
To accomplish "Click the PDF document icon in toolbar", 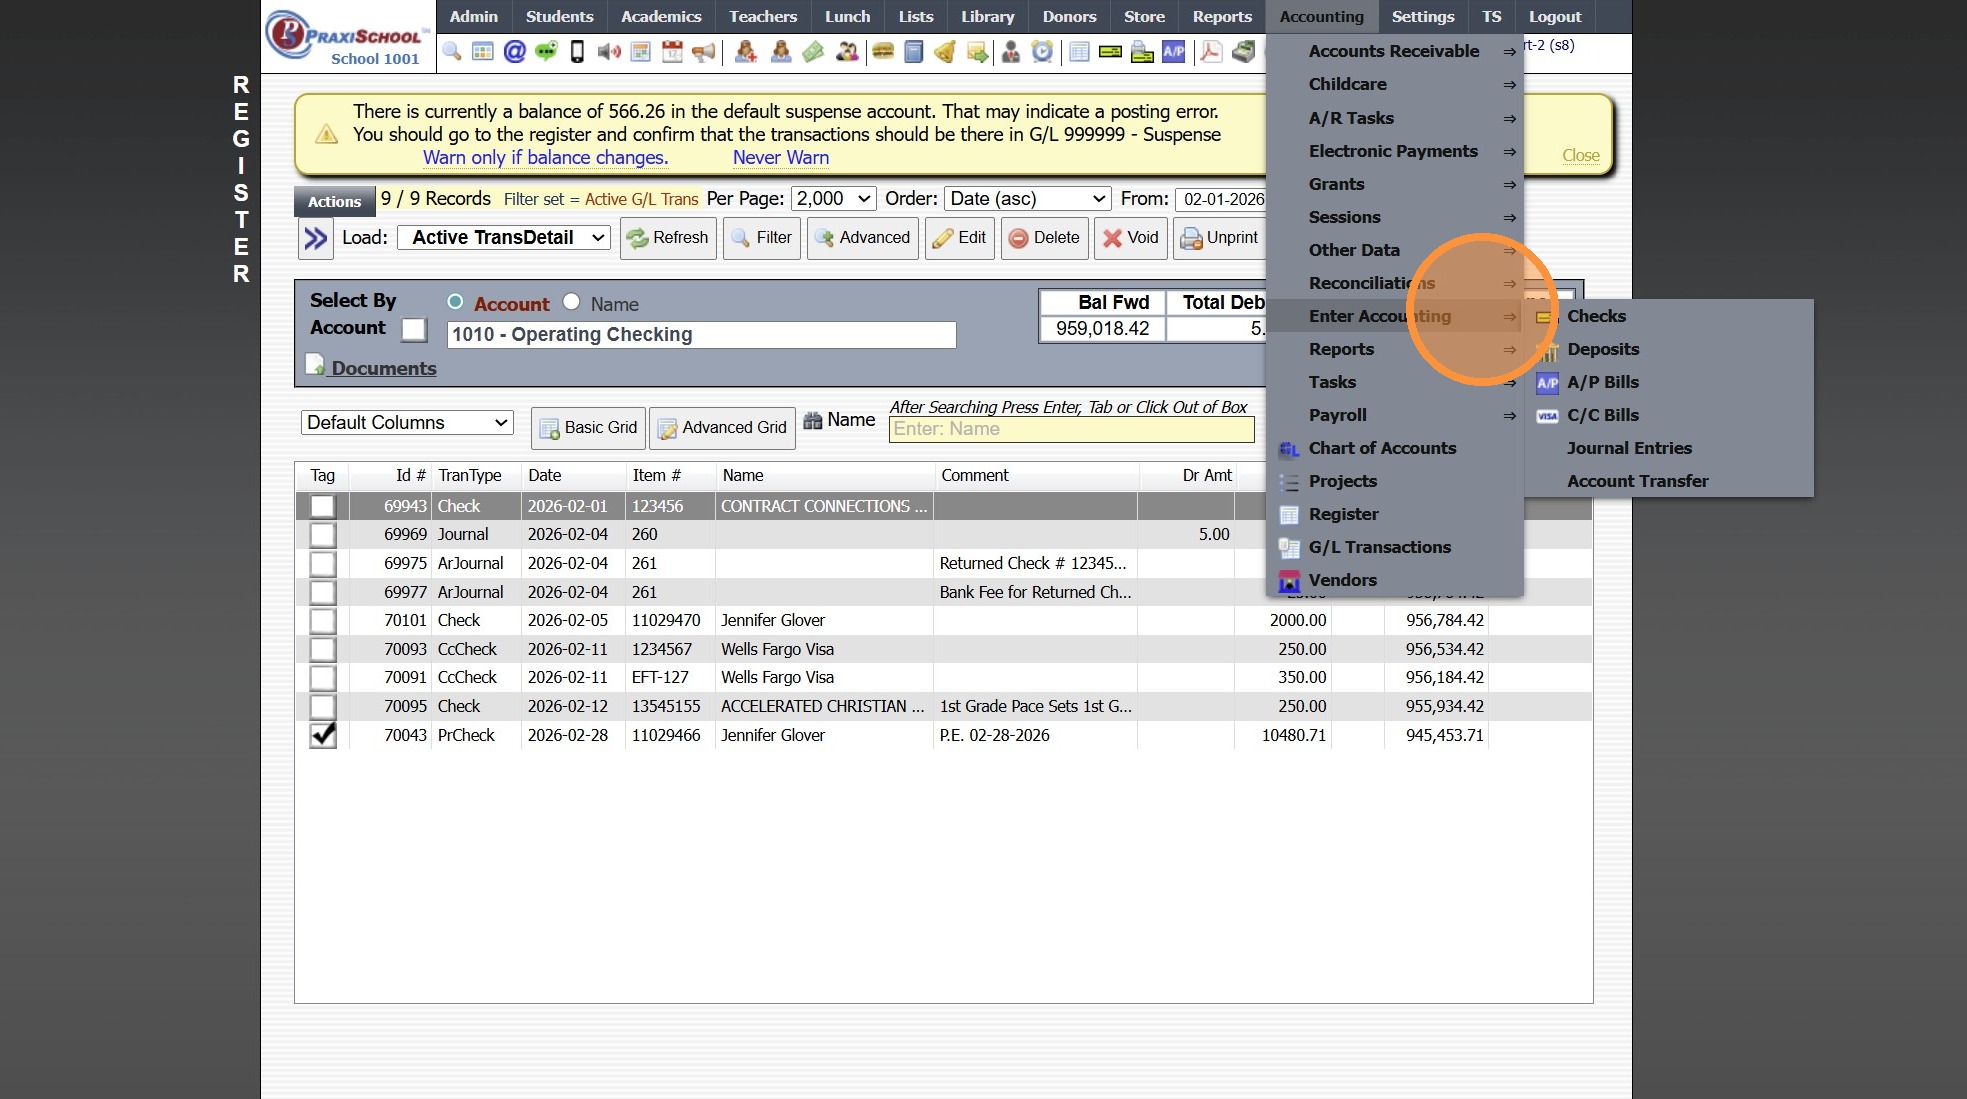I will point(1210,52).
